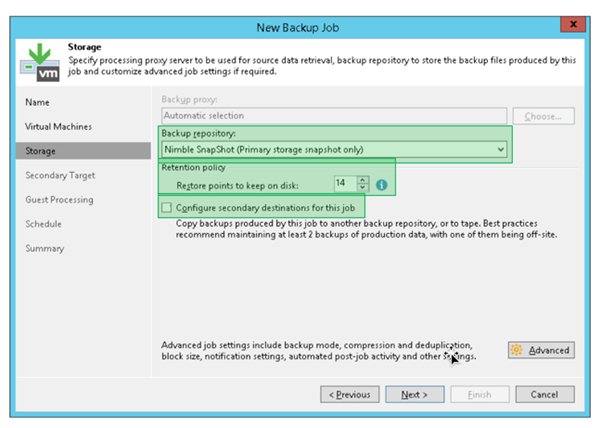
Task: Click the Retention policy heading
Action: pyautogui.click(x=193, y=167)
